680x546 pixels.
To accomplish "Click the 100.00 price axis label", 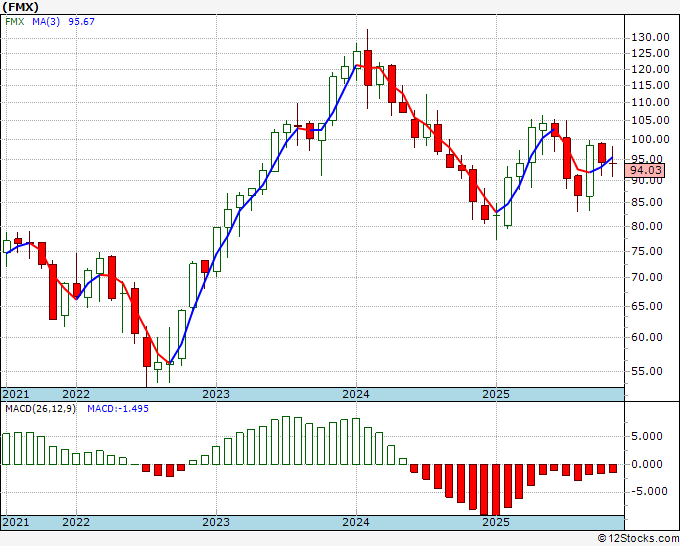I will 651,140.
